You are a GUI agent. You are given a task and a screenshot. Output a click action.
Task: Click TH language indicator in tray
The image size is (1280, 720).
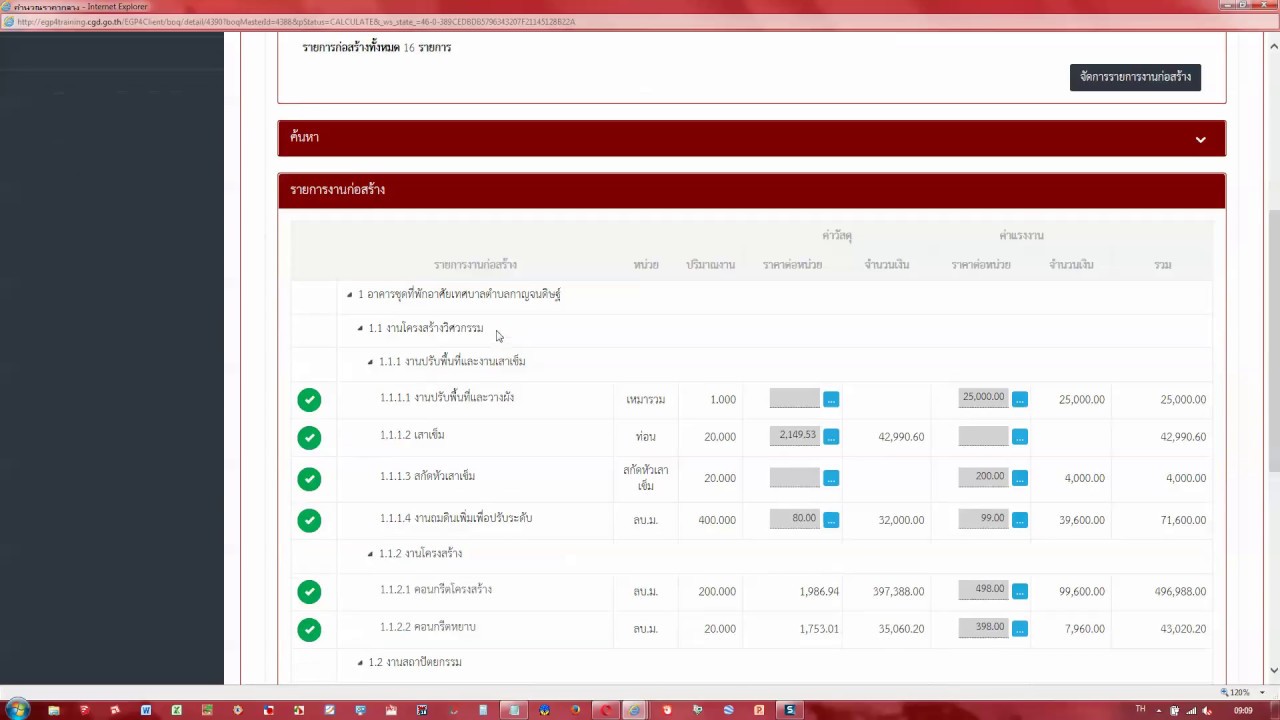[1140, 710]
